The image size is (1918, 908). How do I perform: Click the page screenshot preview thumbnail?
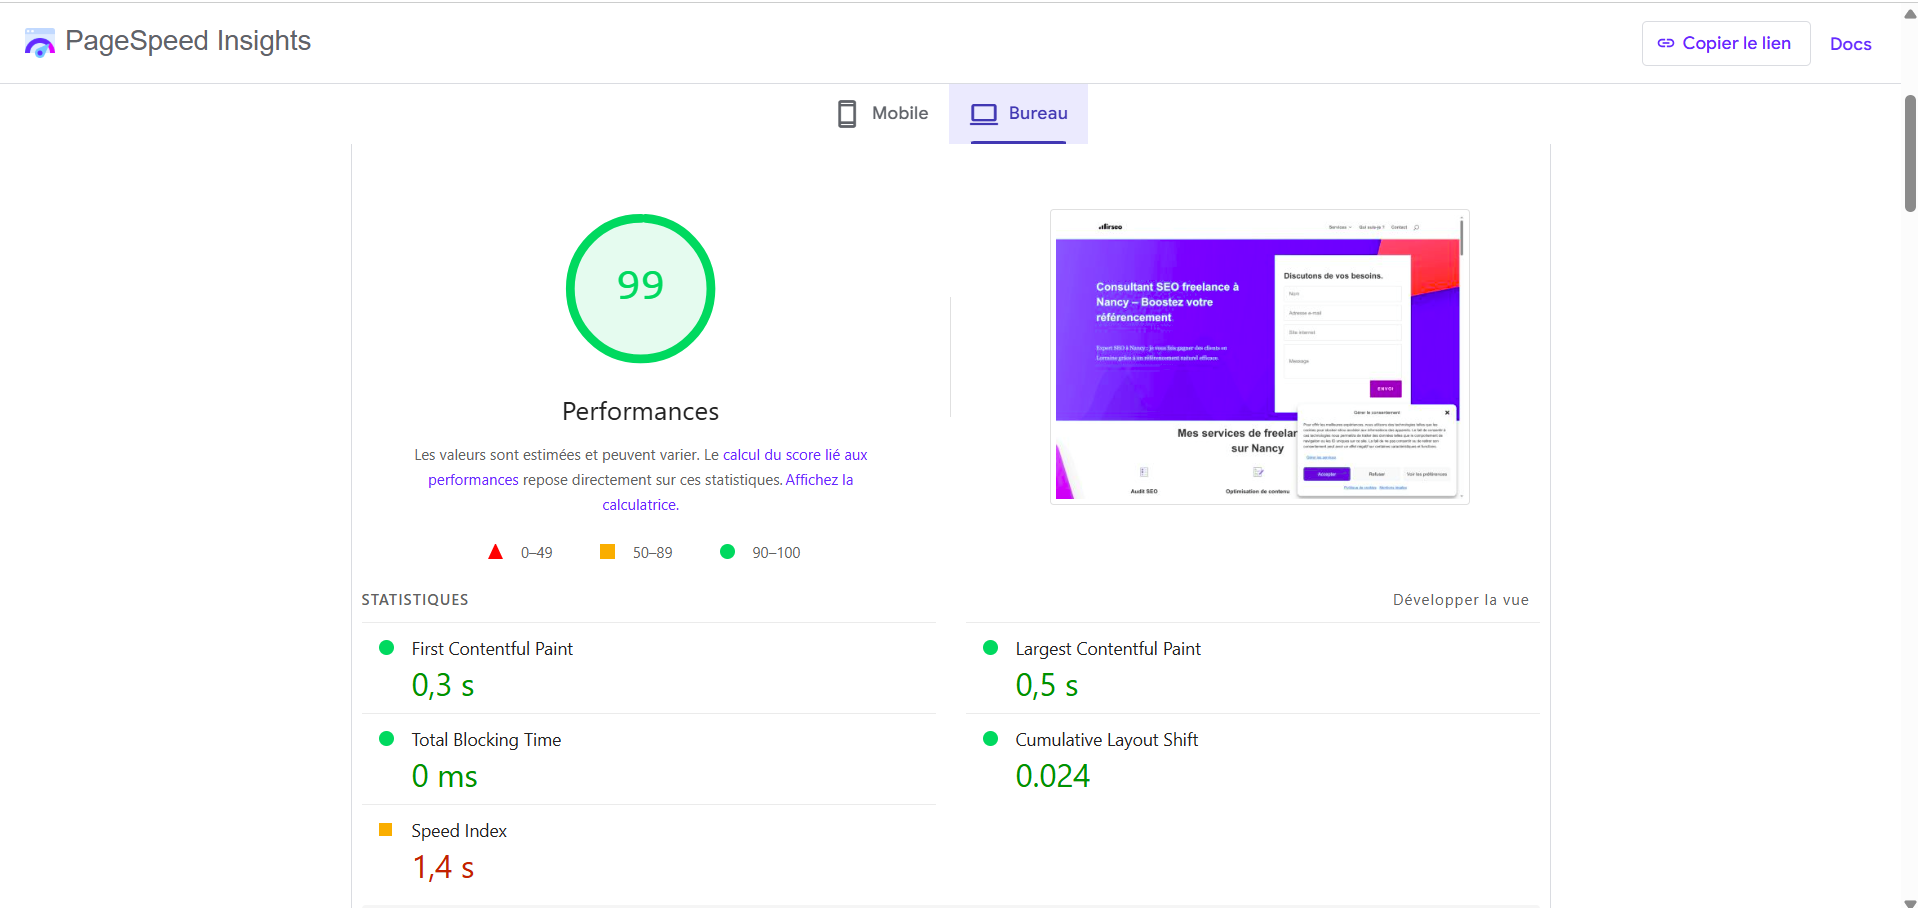click(1258, 356)
